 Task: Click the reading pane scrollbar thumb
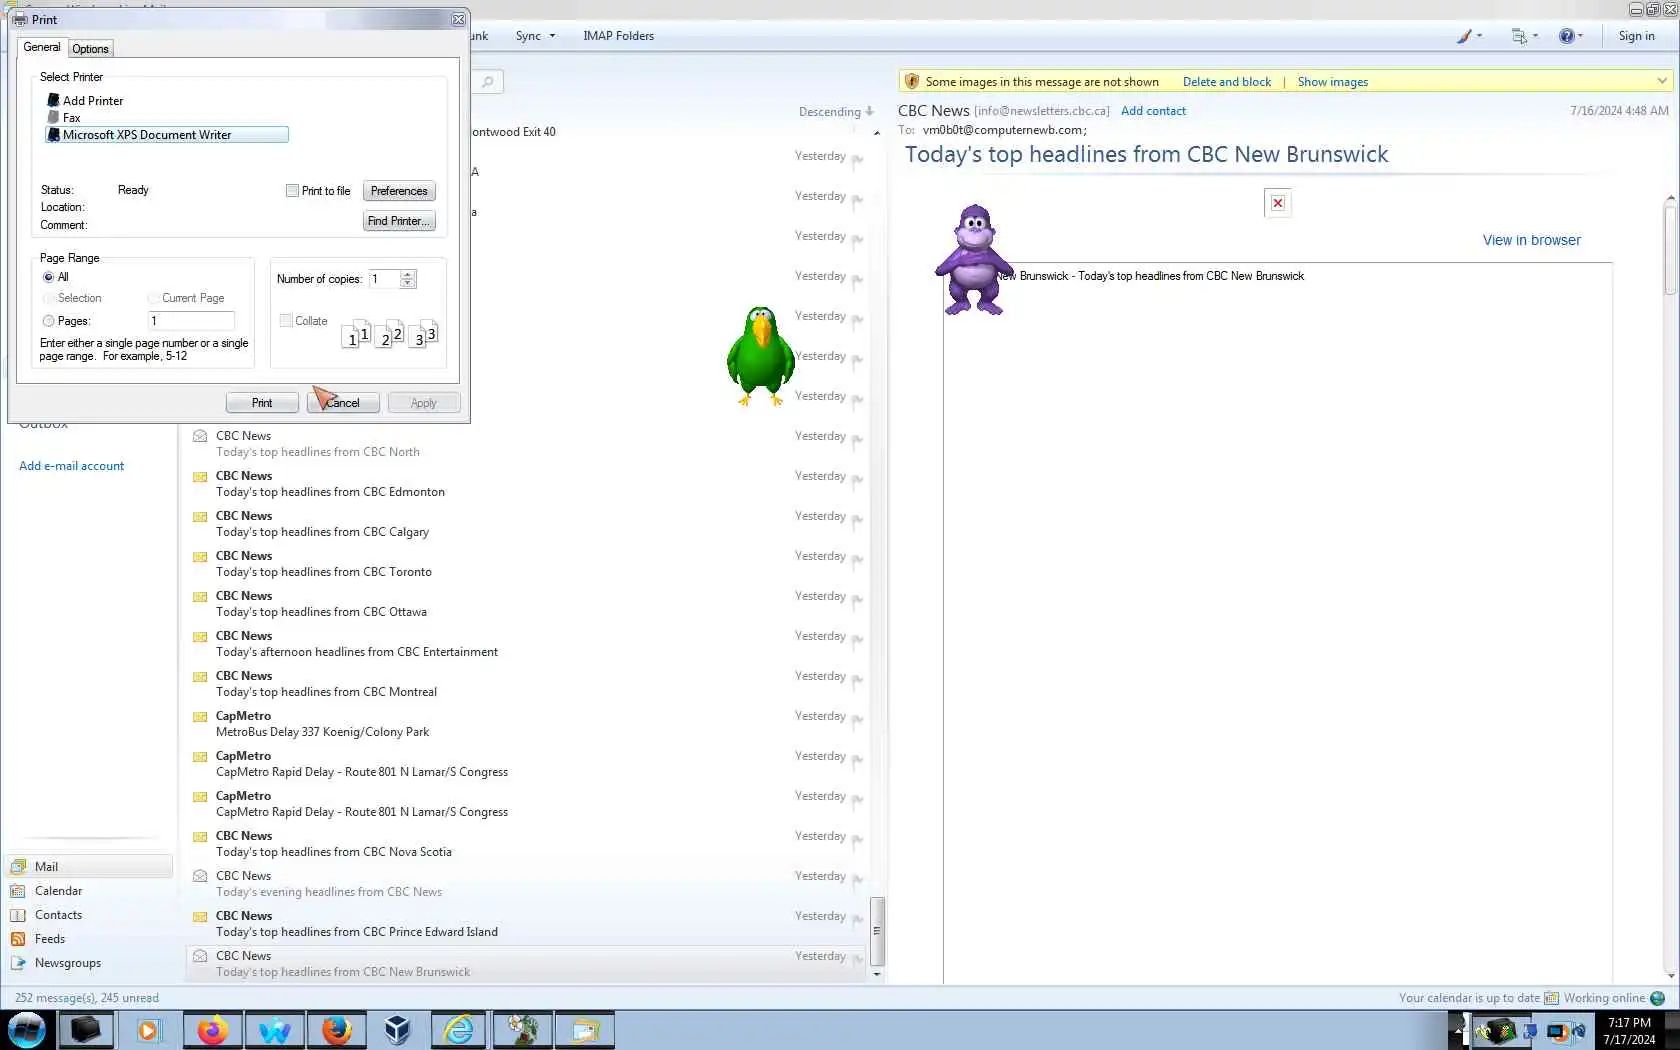coord(1670,249)
